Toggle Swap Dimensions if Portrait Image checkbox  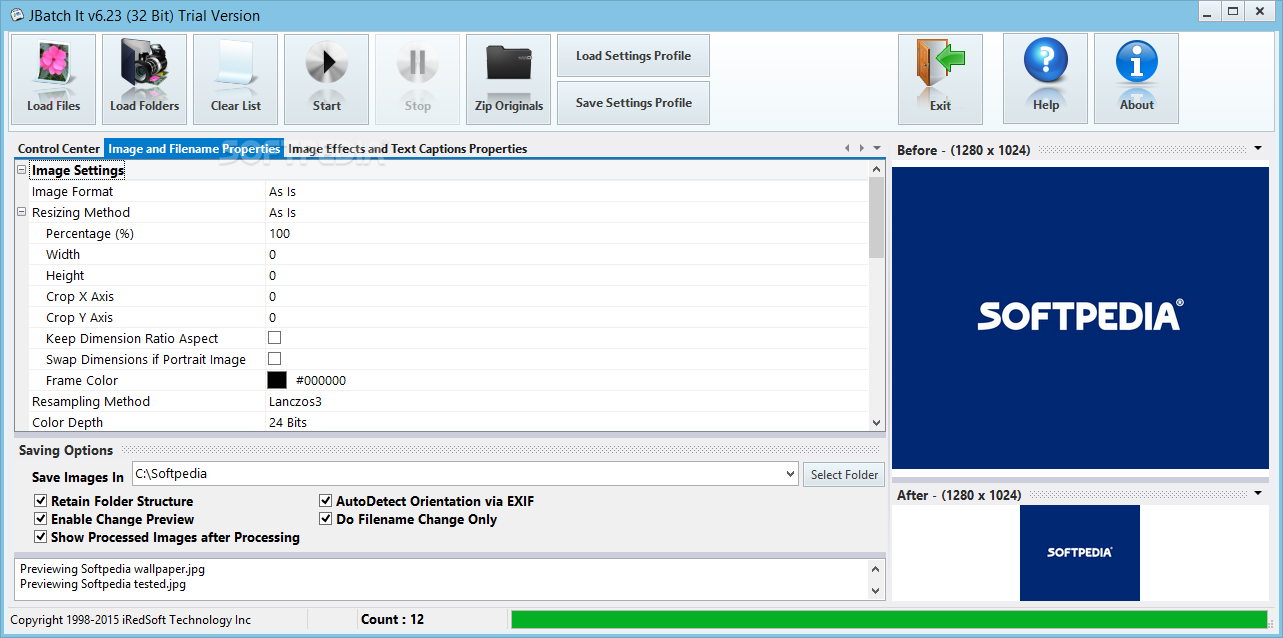tap(275, 359)
